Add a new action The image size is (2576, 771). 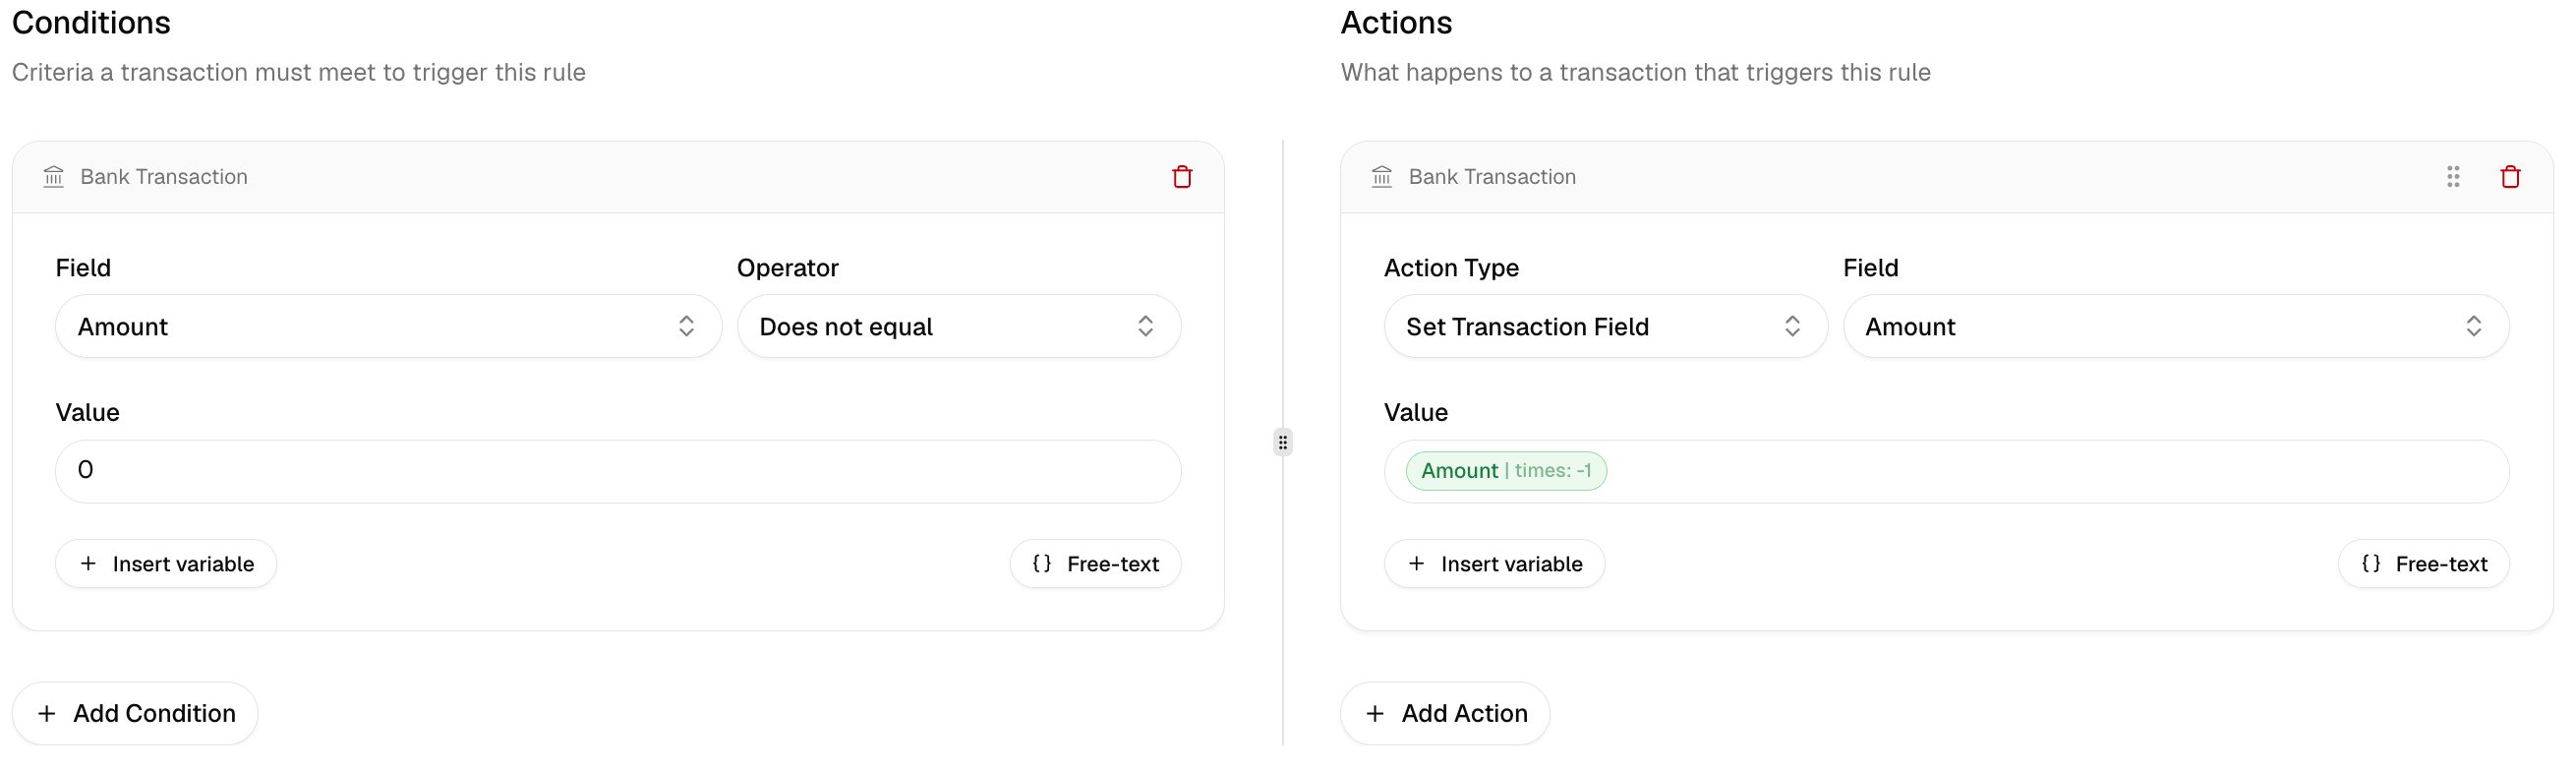click(x=1445, y=713)
